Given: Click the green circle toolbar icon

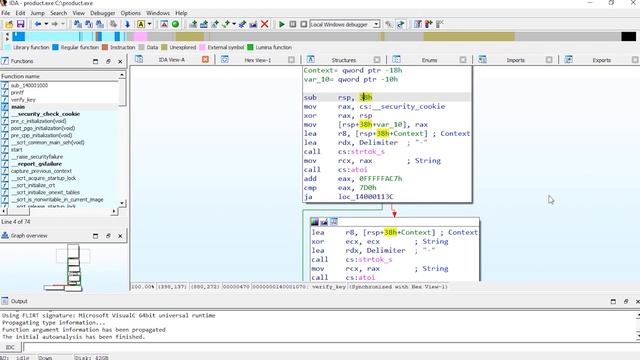Looking at the screenshot, I should pyautogui.click(x=175, y=24).
